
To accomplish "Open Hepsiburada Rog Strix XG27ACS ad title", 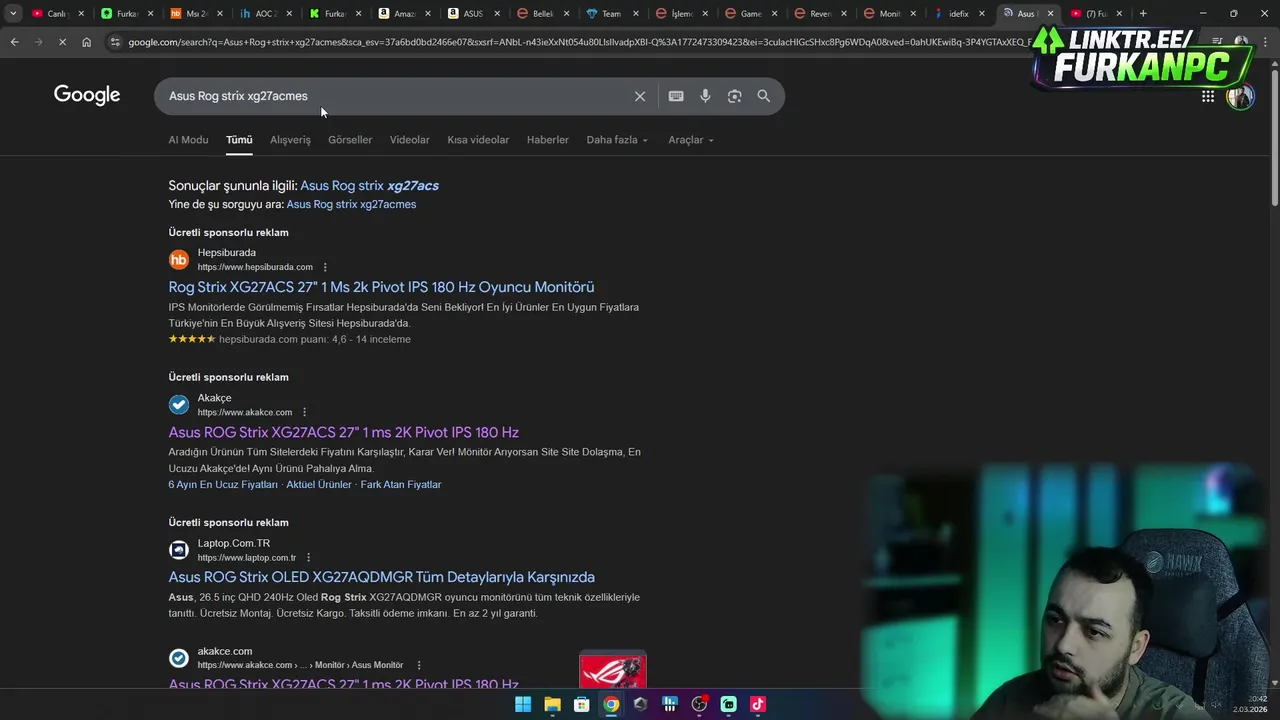I will tap(381, 287).
